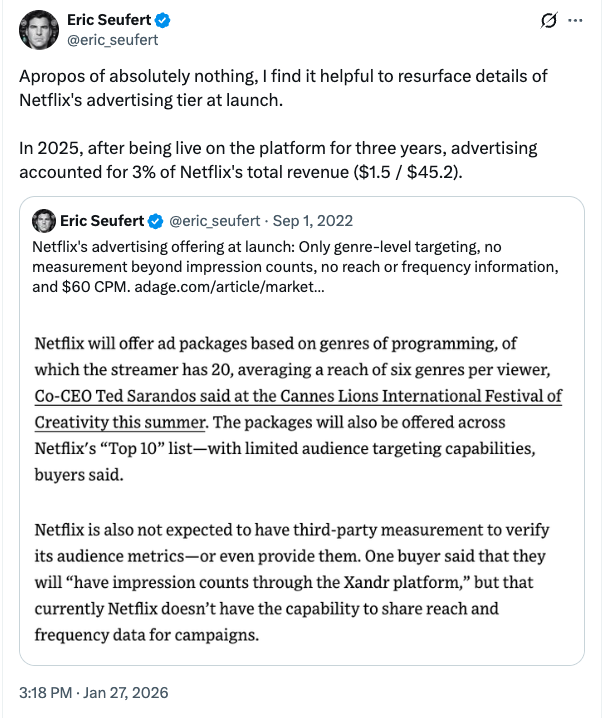
Task: Click the @eric_seufert handle in the quoted tweet
Action: [212, 220]
